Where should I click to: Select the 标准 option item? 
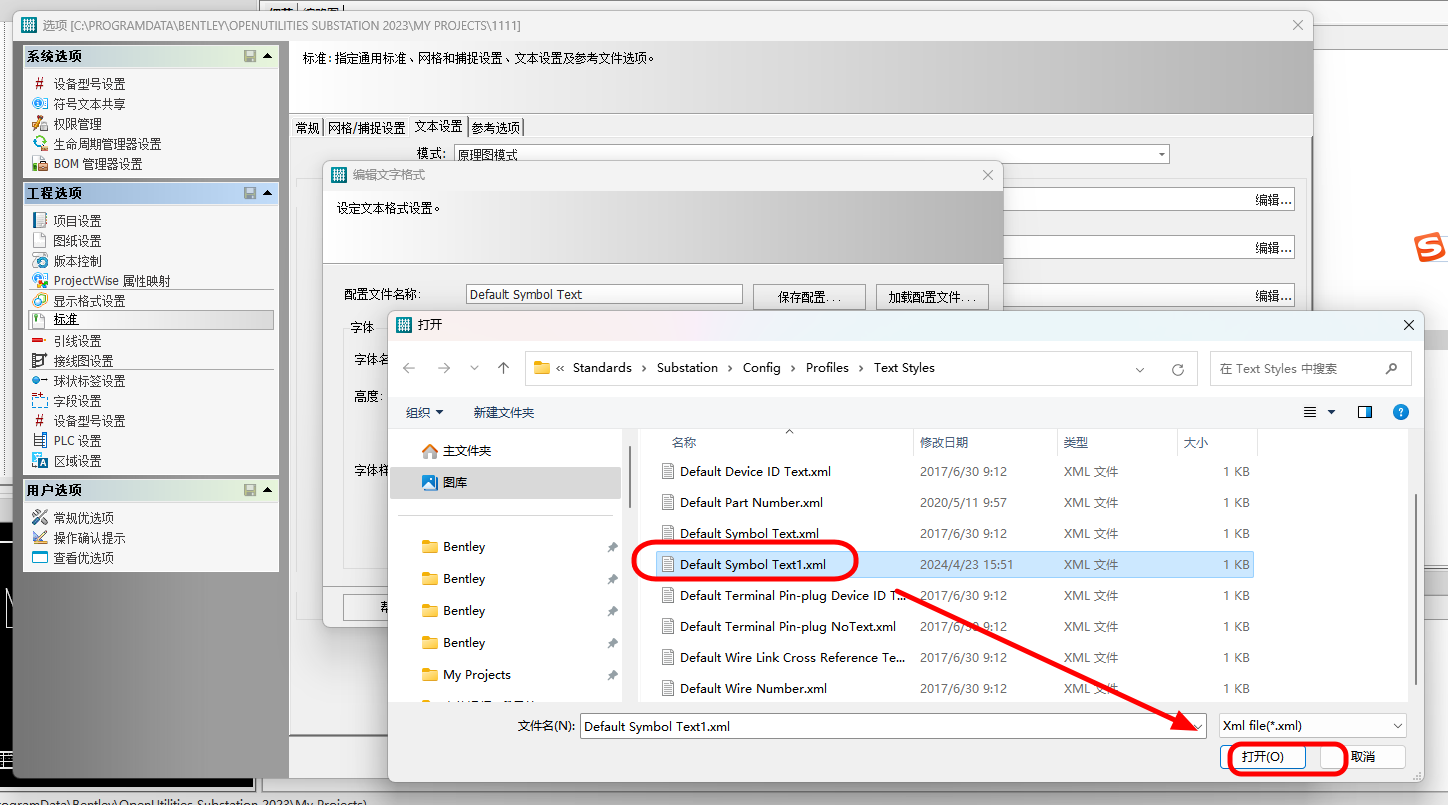pos(150,320)
